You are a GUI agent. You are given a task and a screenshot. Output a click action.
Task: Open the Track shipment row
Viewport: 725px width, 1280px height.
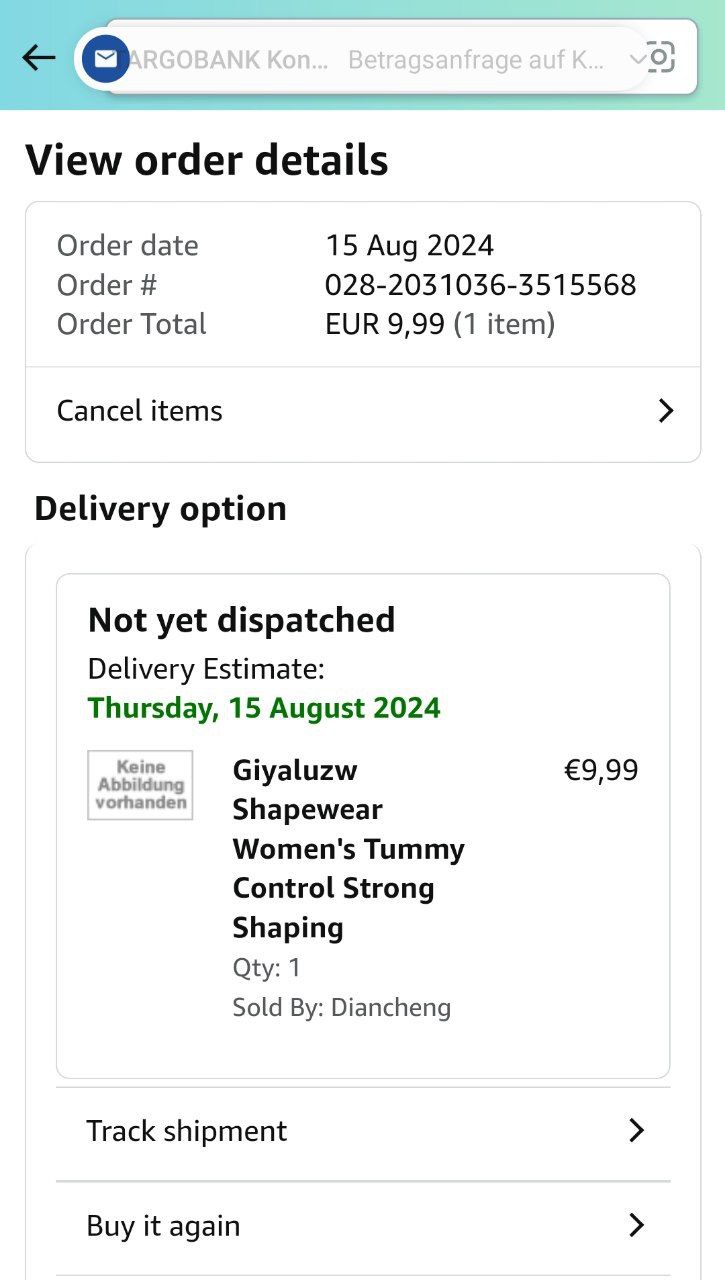point(363,1132)
